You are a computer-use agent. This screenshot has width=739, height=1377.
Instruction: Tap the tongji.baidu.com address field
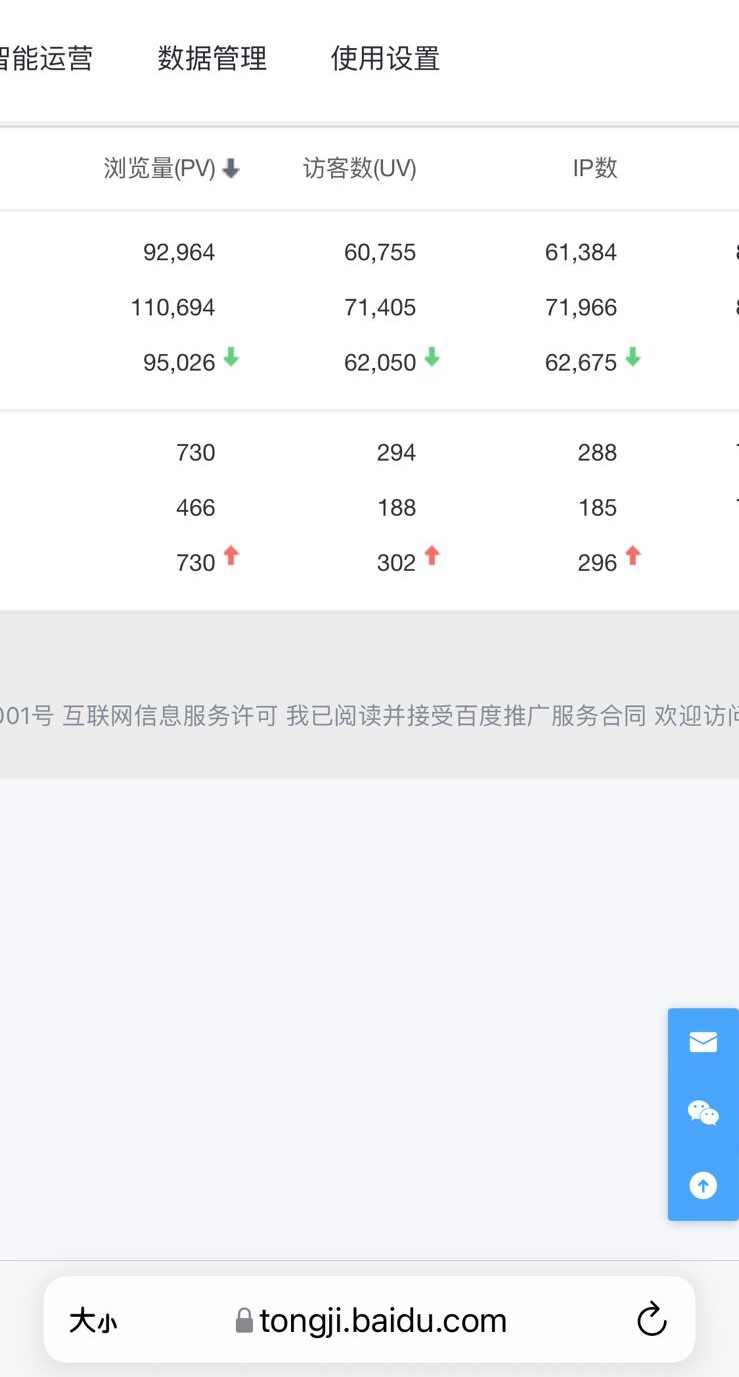[x=383, y=1321]
